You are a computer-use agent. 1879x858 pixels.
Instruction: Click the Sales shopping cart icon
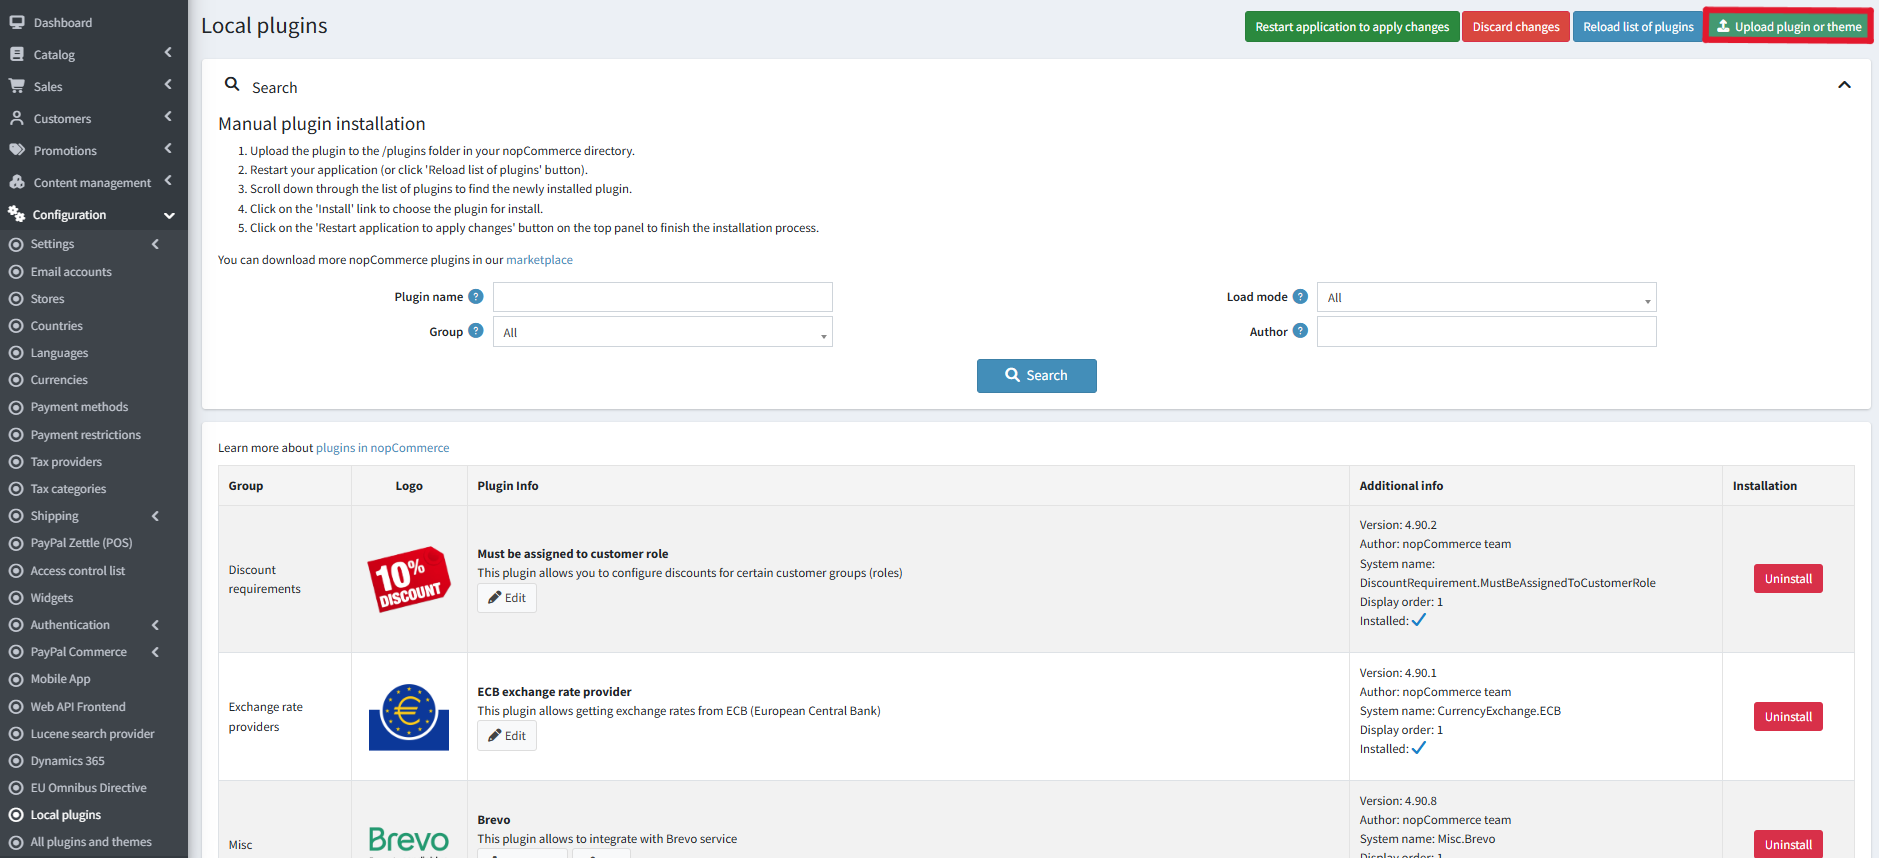(x=17, y=86)
